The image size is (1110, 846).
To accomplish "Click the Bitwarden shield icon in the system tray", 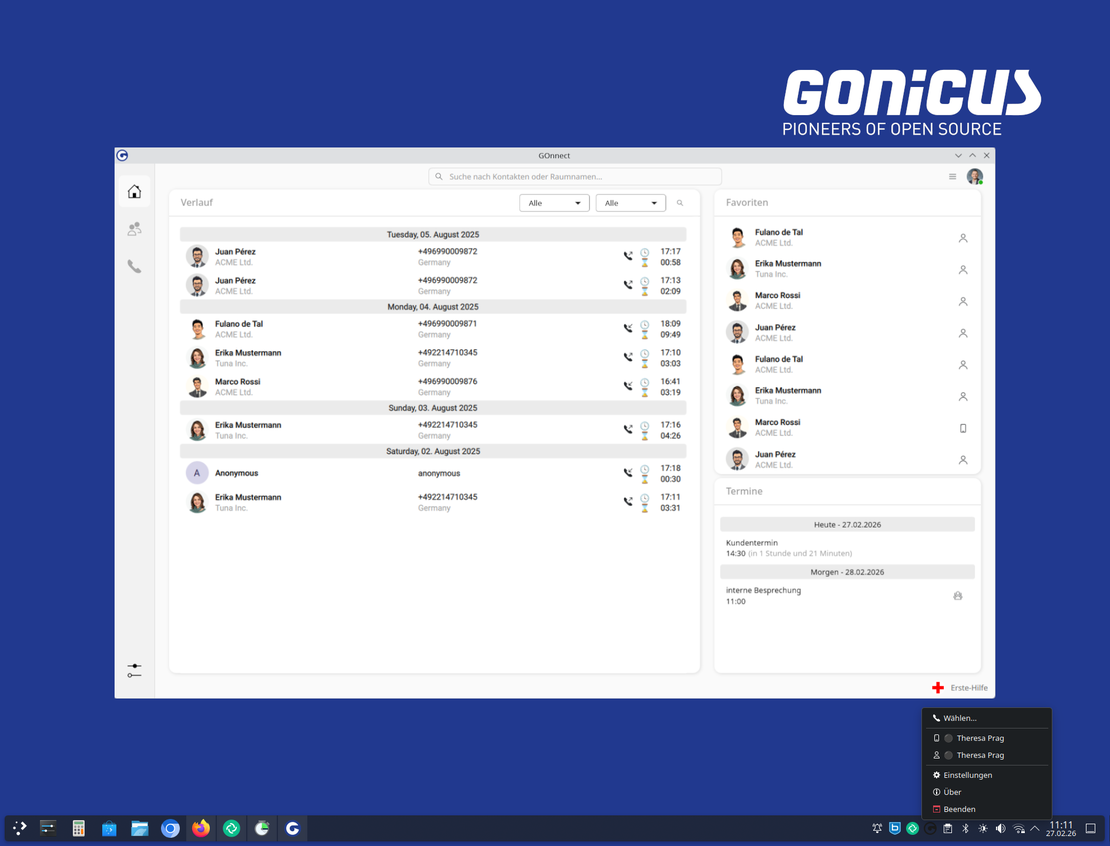I will (895, 828).
